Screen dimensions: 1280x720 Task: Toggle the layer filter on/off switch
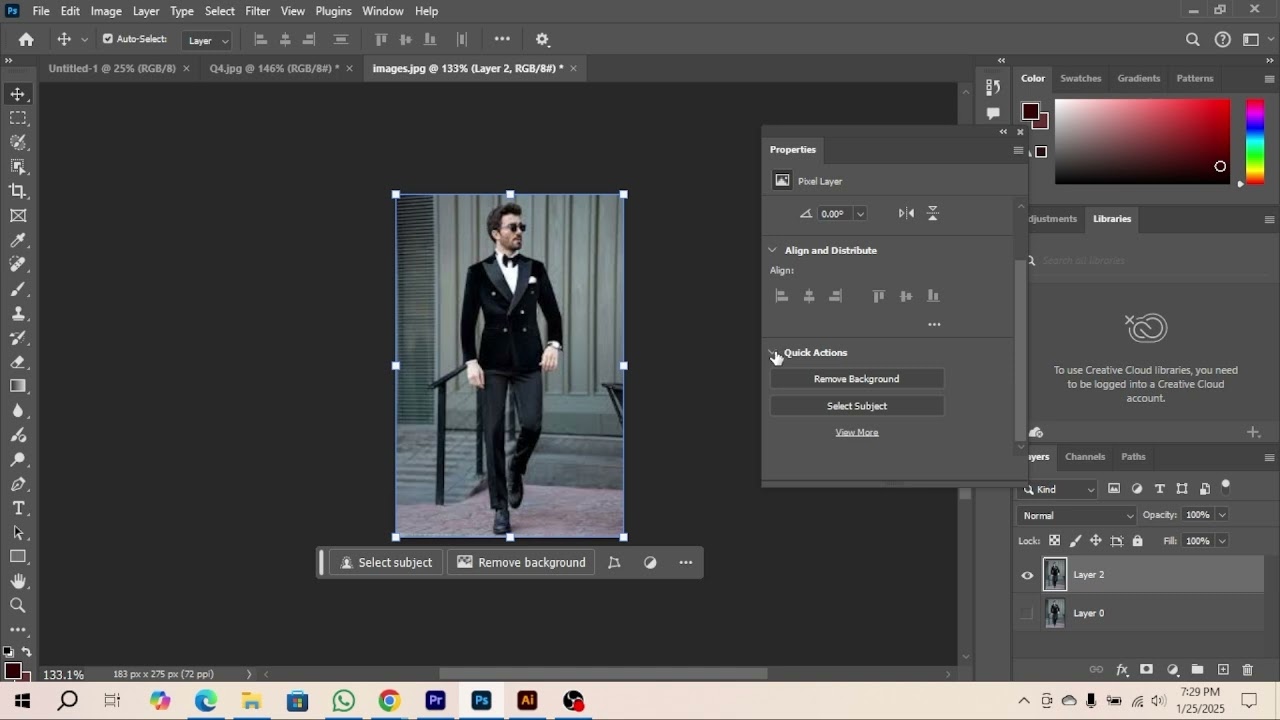1226,487
